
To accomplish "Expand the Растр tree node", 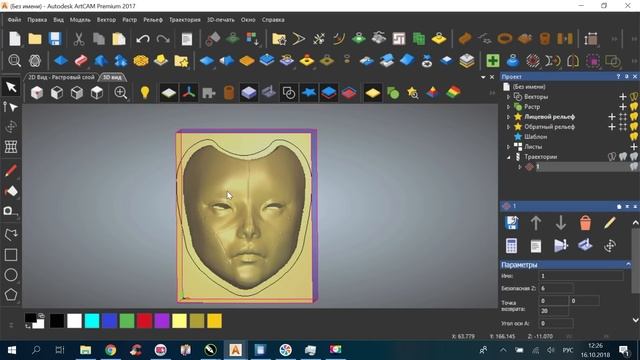I will coord(509,107).
